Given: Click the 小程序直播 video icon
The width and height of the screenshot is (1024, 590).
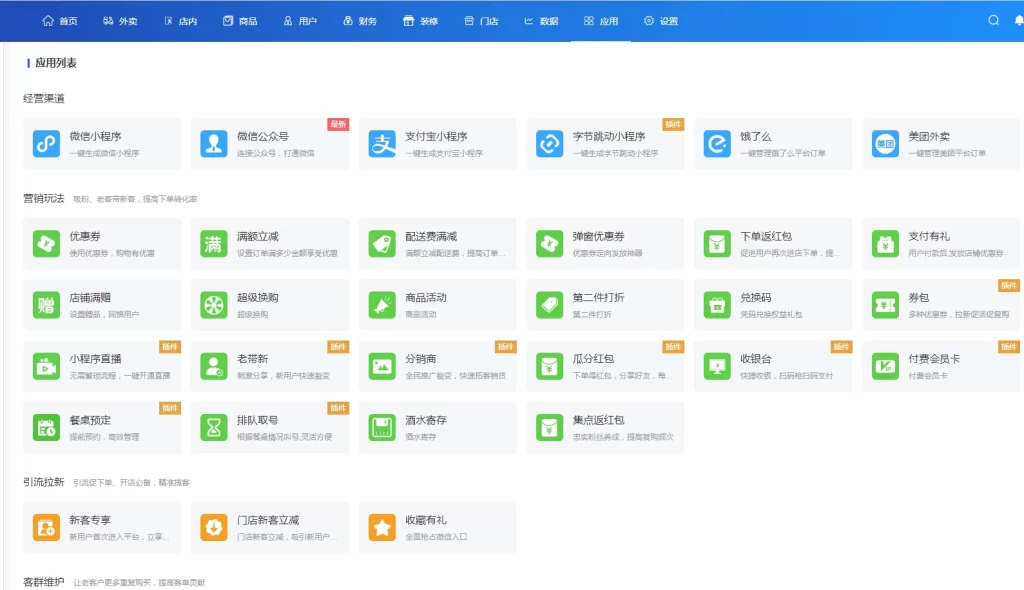Looking at the screenshot, I should click(46, 366).
